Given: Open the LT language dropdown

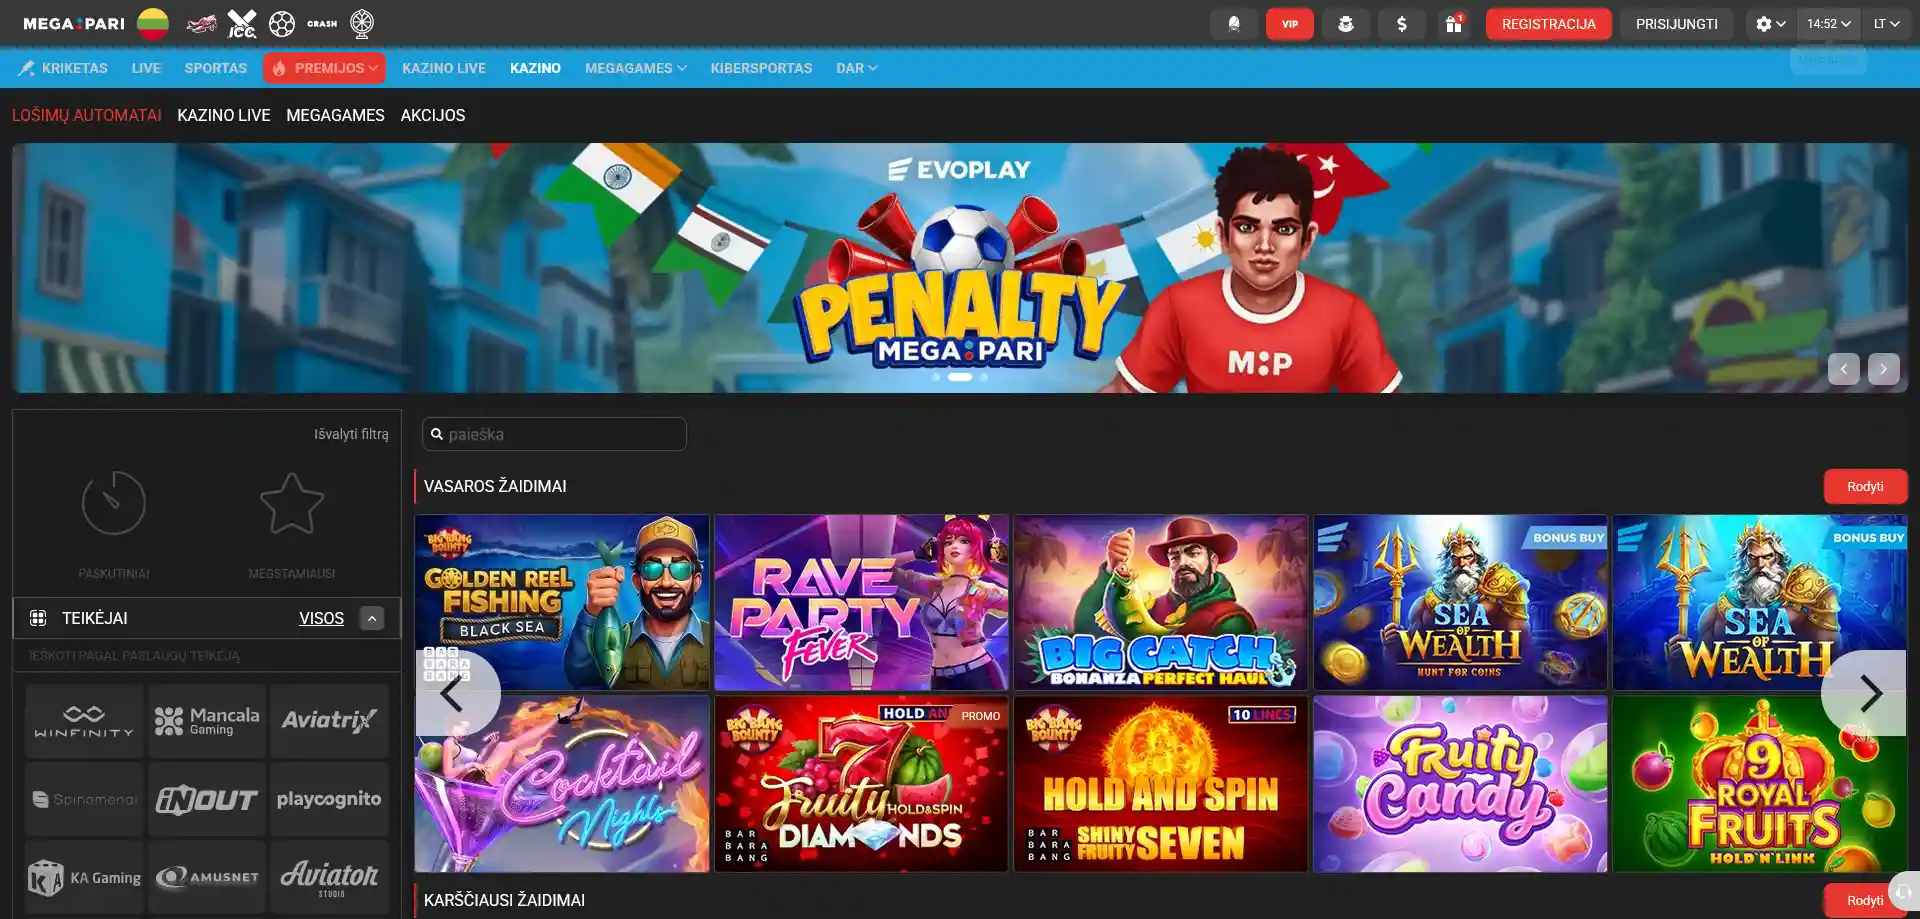Looking at the screenshot, I should [x=1886, y=24].
